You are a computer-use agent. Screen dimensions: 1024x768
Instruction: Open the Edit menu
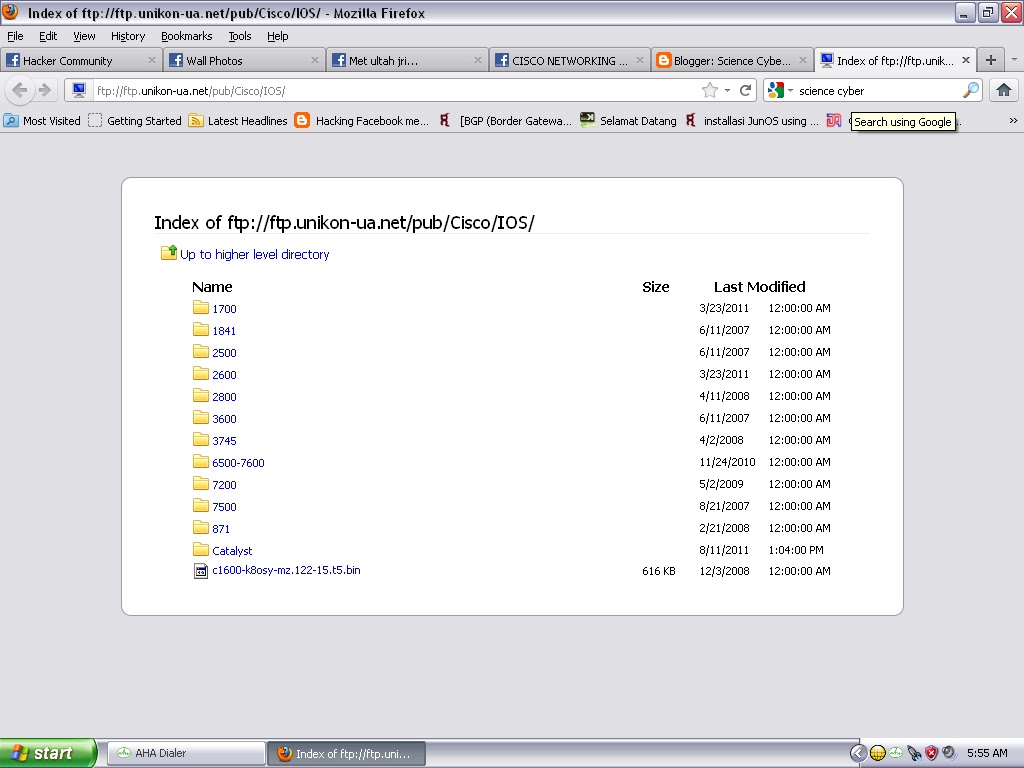click(48, 36)
